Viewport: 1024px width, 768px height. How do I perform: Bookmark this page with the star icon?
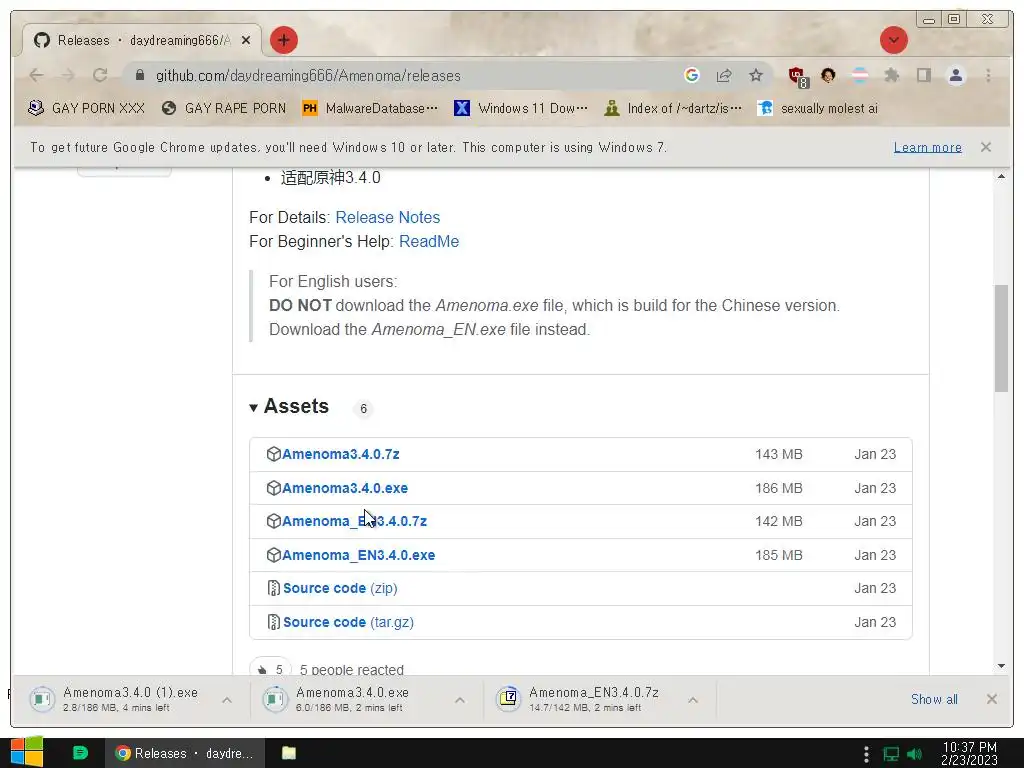pos(756,76)
